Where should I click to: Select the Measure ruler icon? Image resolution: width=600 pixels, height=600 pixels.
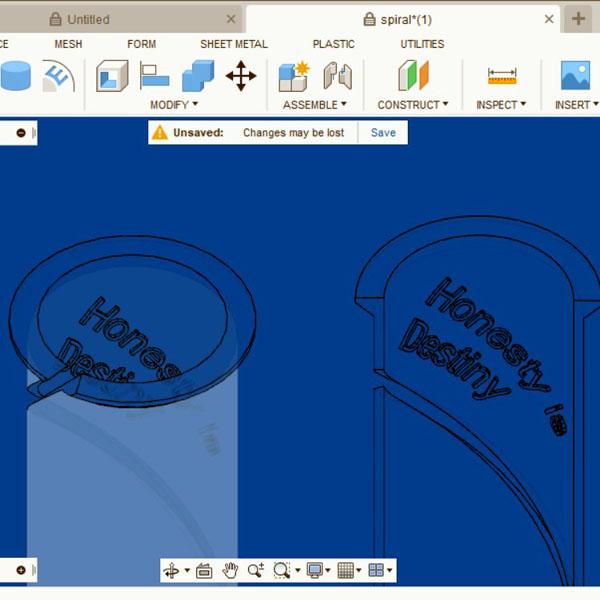(502, 76)
